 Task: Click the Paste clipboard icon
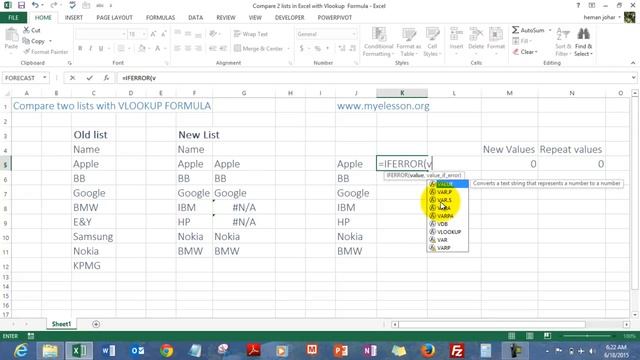coord(11,36)
